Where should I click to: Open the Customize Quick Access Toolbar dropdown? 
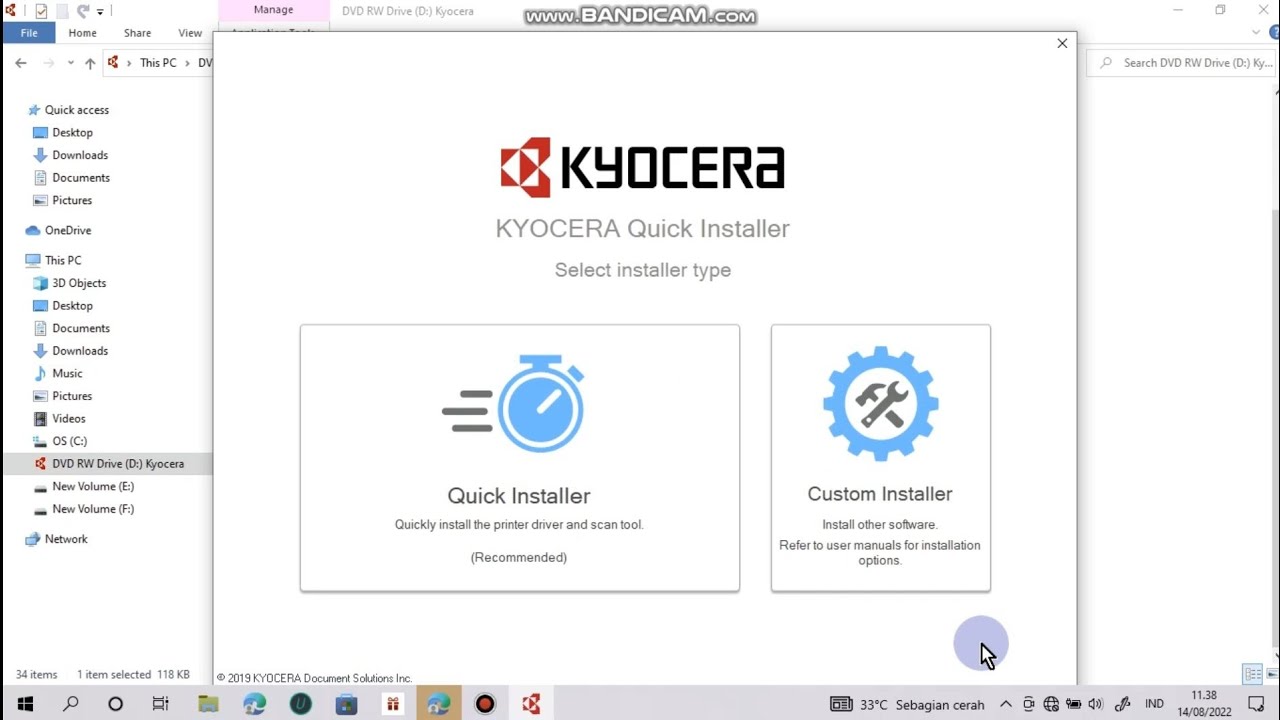point(100,11)
